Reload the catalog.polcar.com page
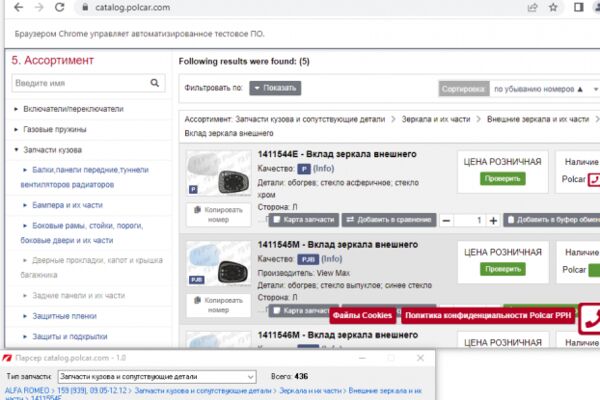The width and height of the screenshot is (600, 400). [60, 7]
